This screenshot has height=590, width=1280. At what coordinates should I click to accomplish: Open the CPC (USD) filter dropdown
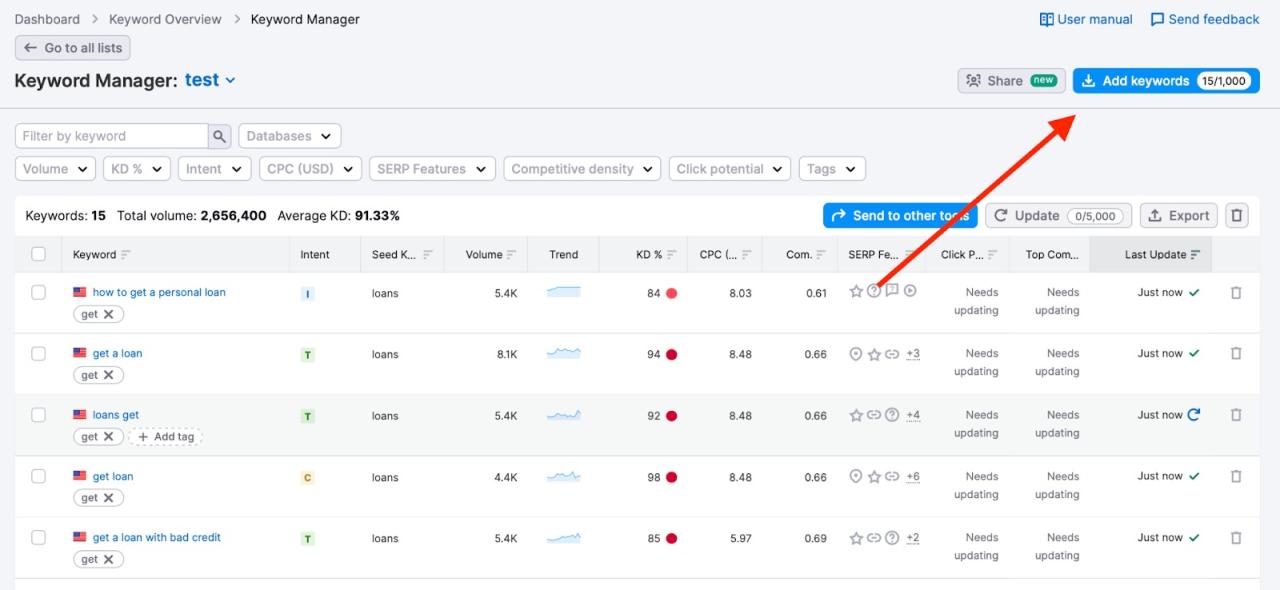tap(310, 169)
